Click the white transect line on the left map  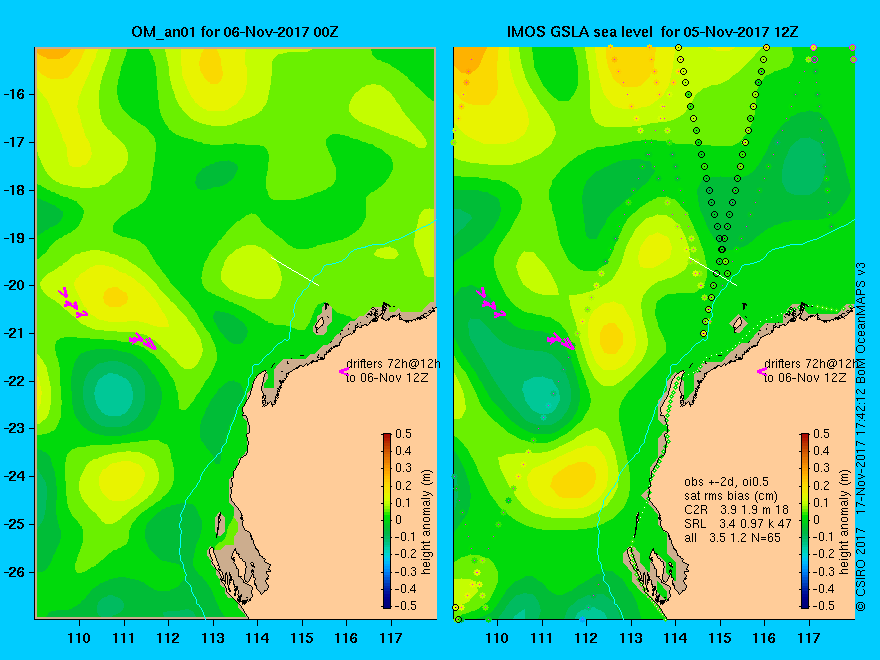tap(295, 271)
